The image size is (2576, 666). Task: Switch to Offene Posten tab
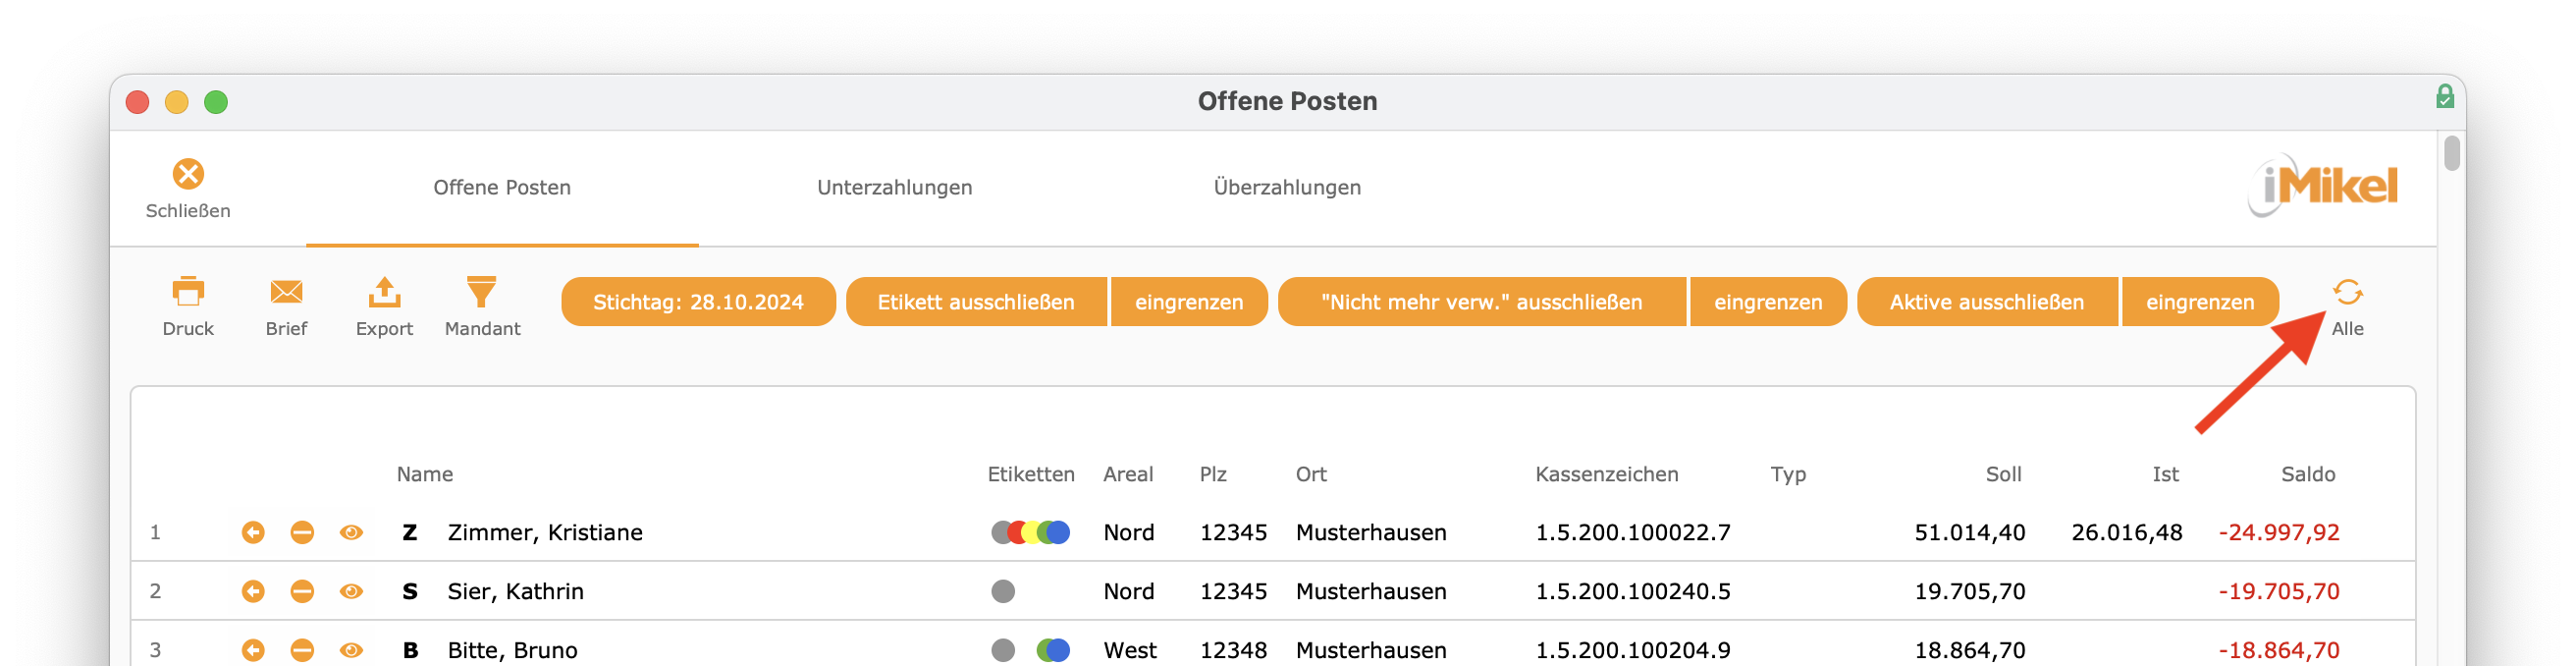click(502, 187)
